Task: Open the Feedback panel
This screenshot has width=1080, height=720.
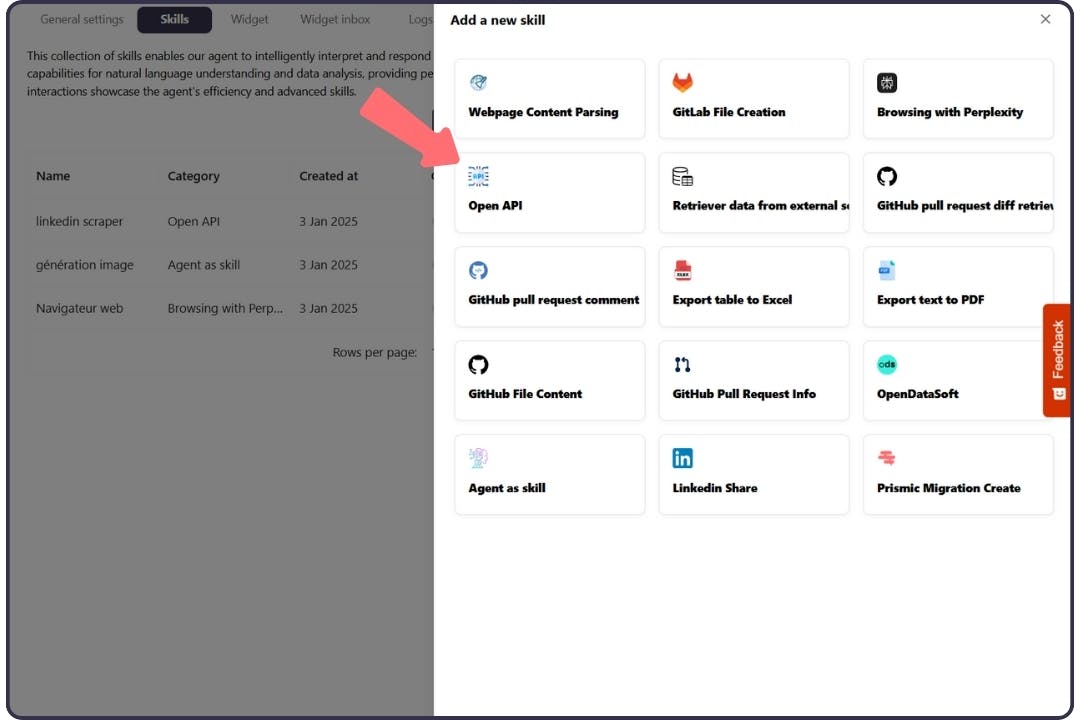Action: [1057, 361]
